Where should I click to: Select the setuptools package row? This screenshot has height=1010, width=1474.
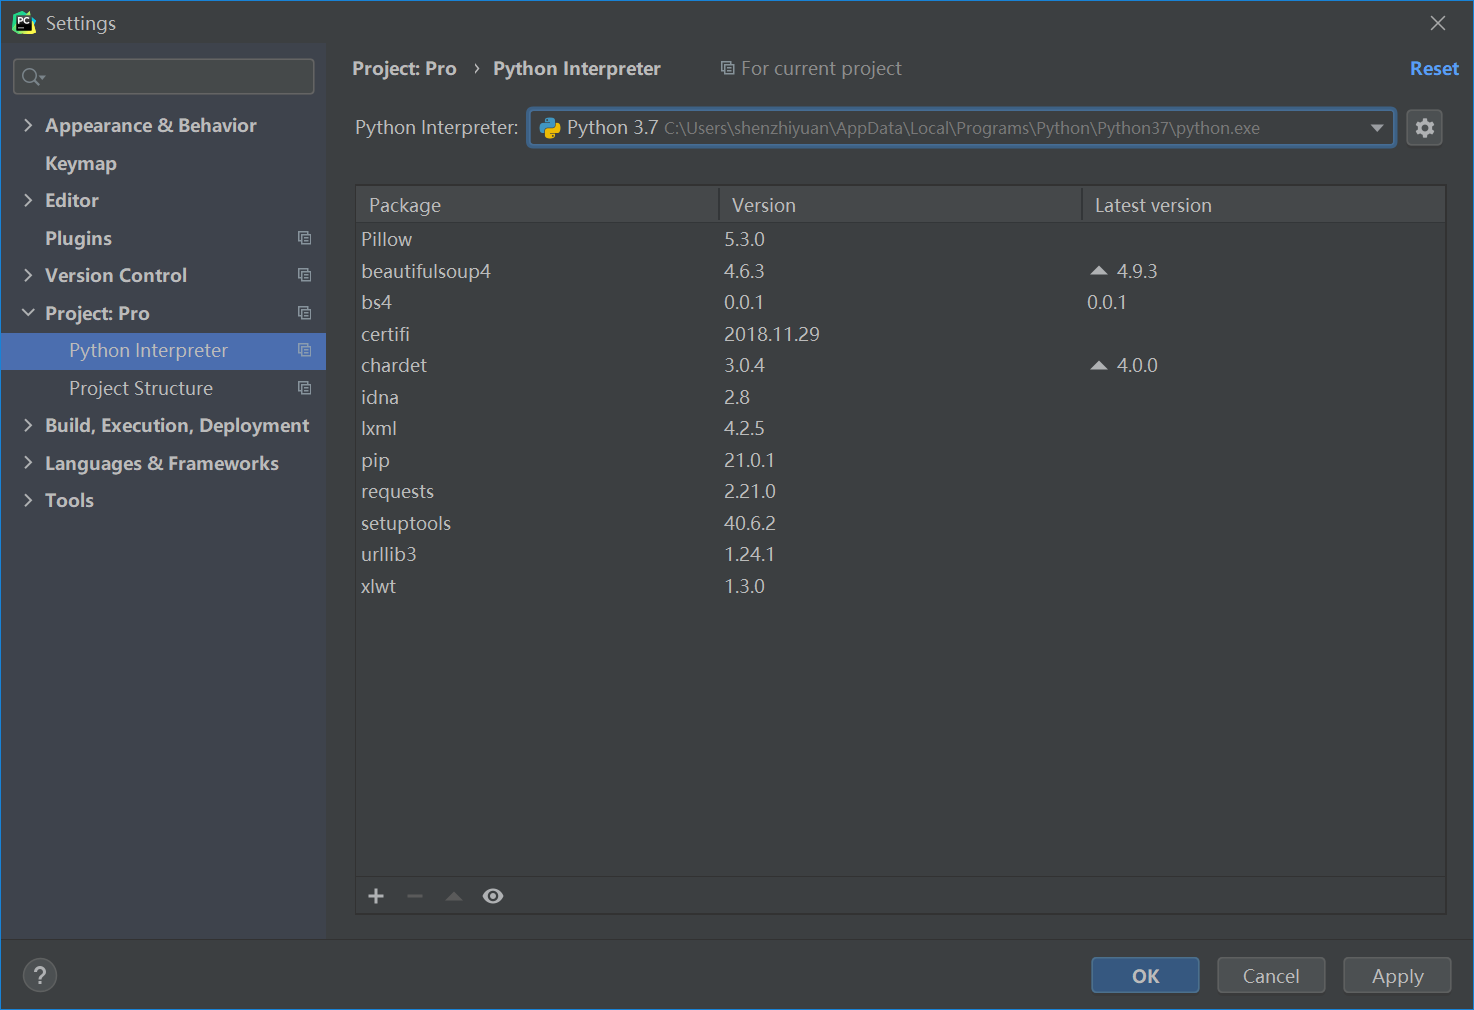point(900,523)
